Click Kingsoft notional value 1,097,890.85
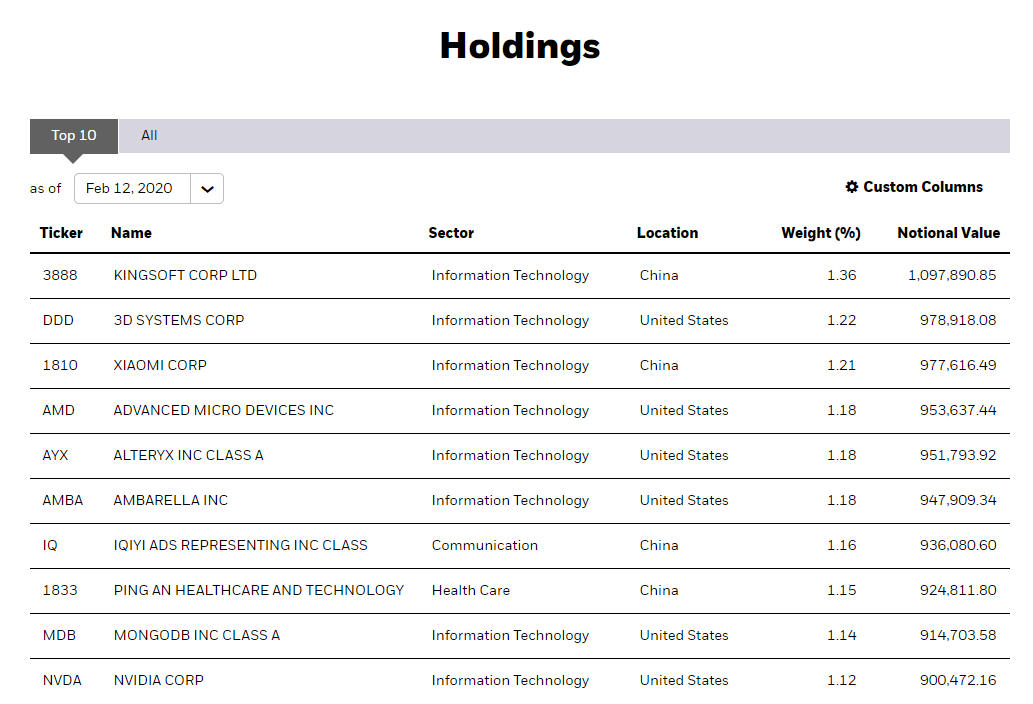 click(952, 275)
